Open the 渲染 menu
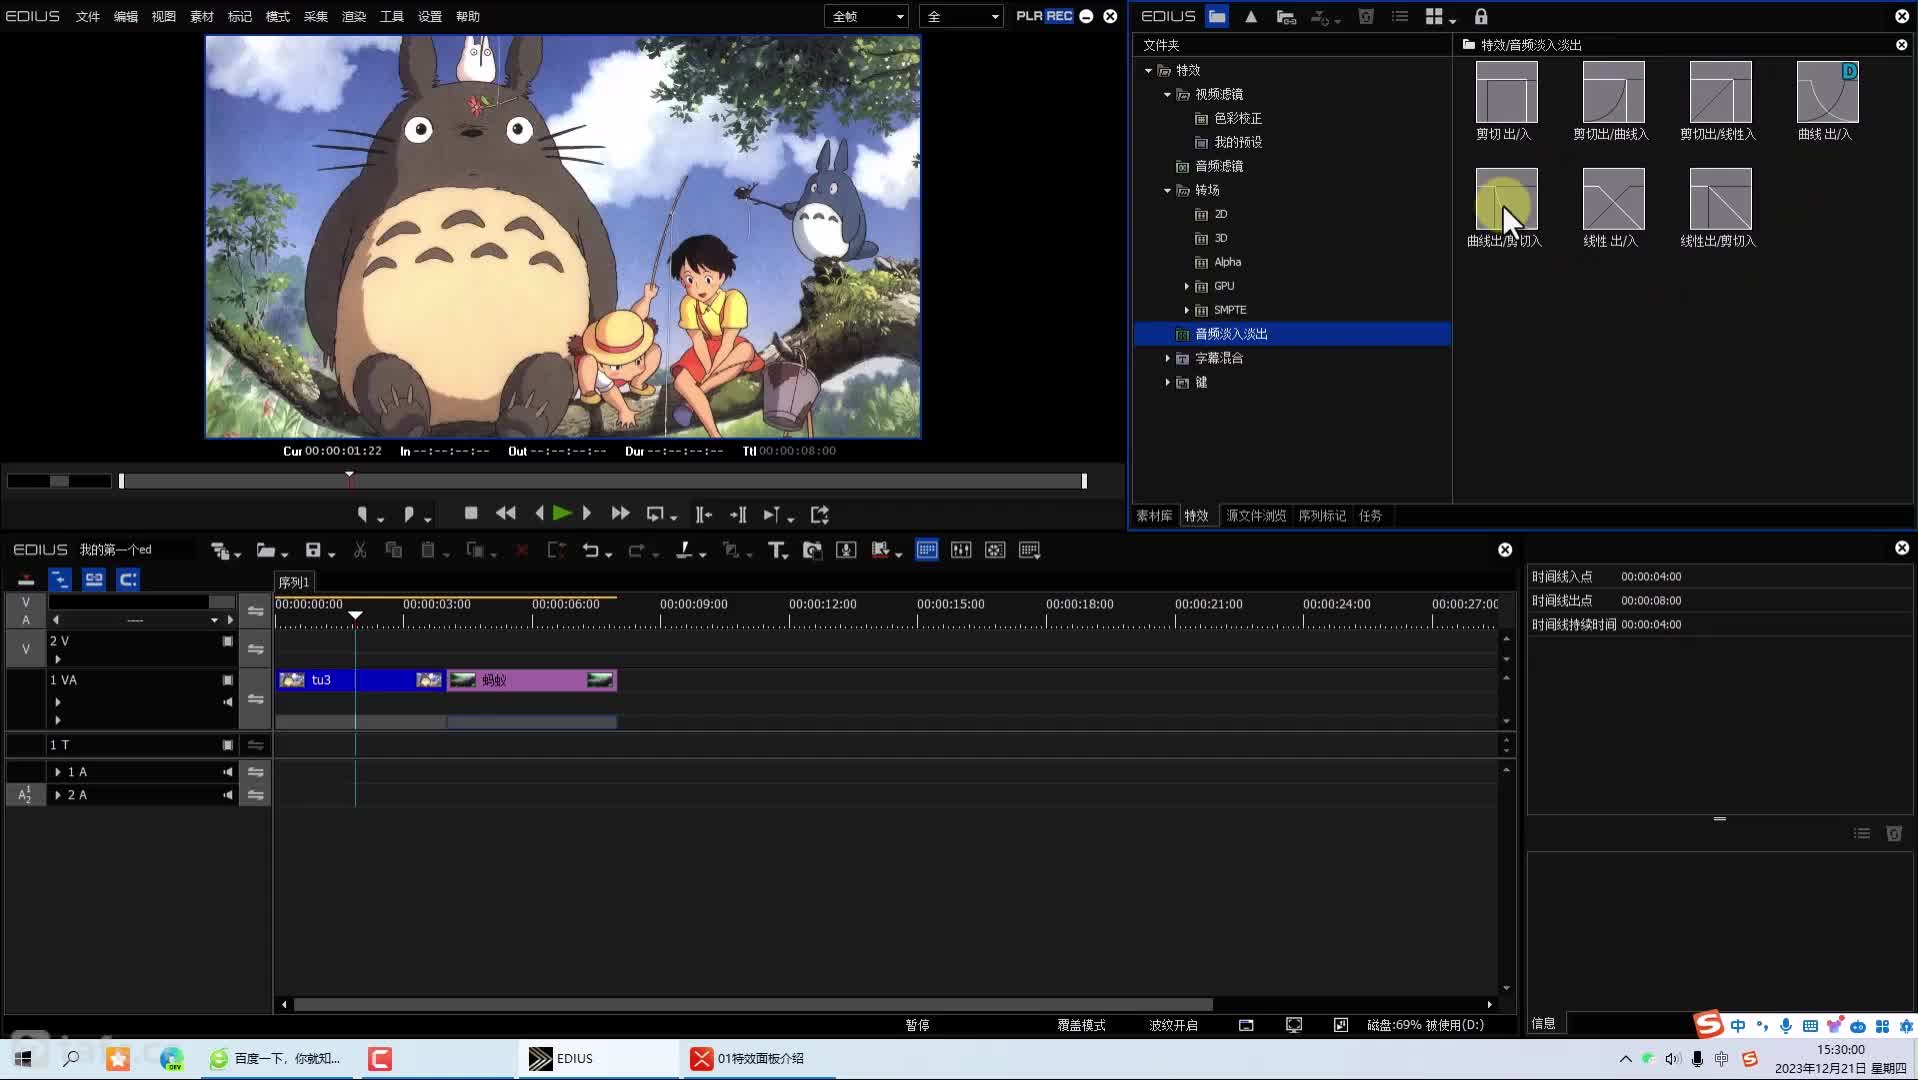The height and width of the screenshot is (1080, 1918). tap(354, 16)
